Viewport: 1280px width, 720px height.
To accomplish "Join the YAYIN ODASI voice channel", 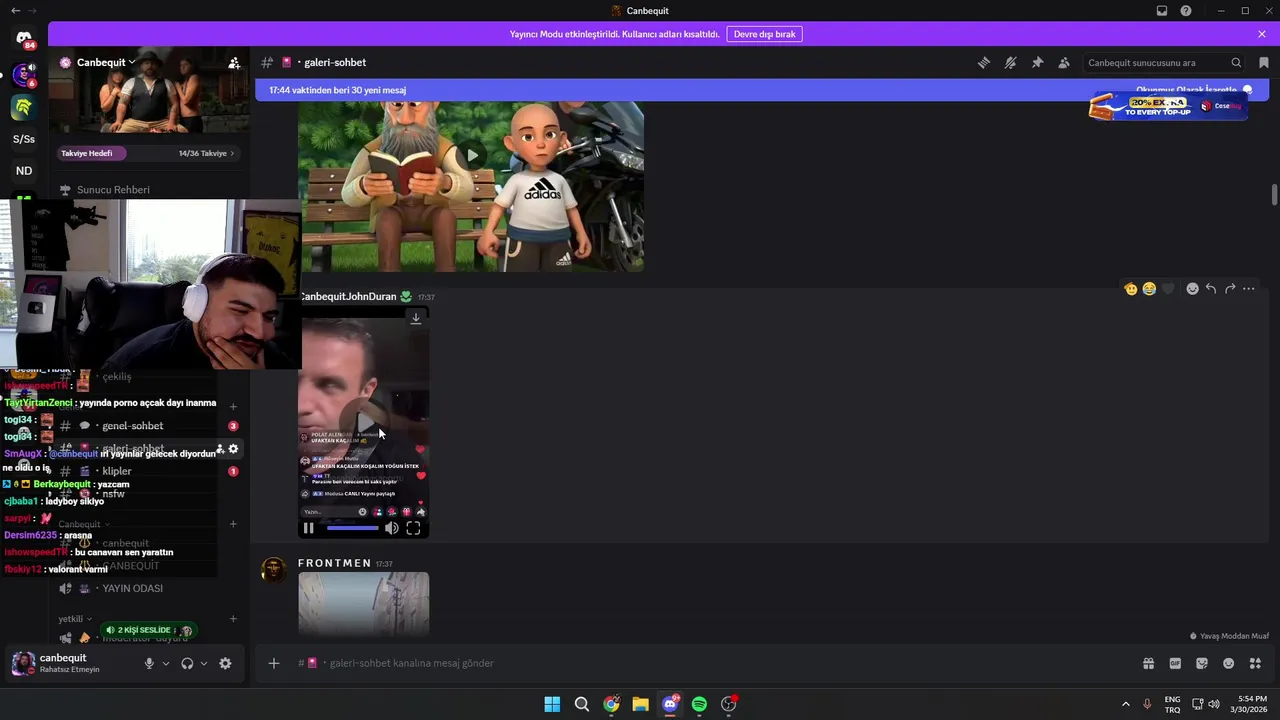I will point(132,589).
